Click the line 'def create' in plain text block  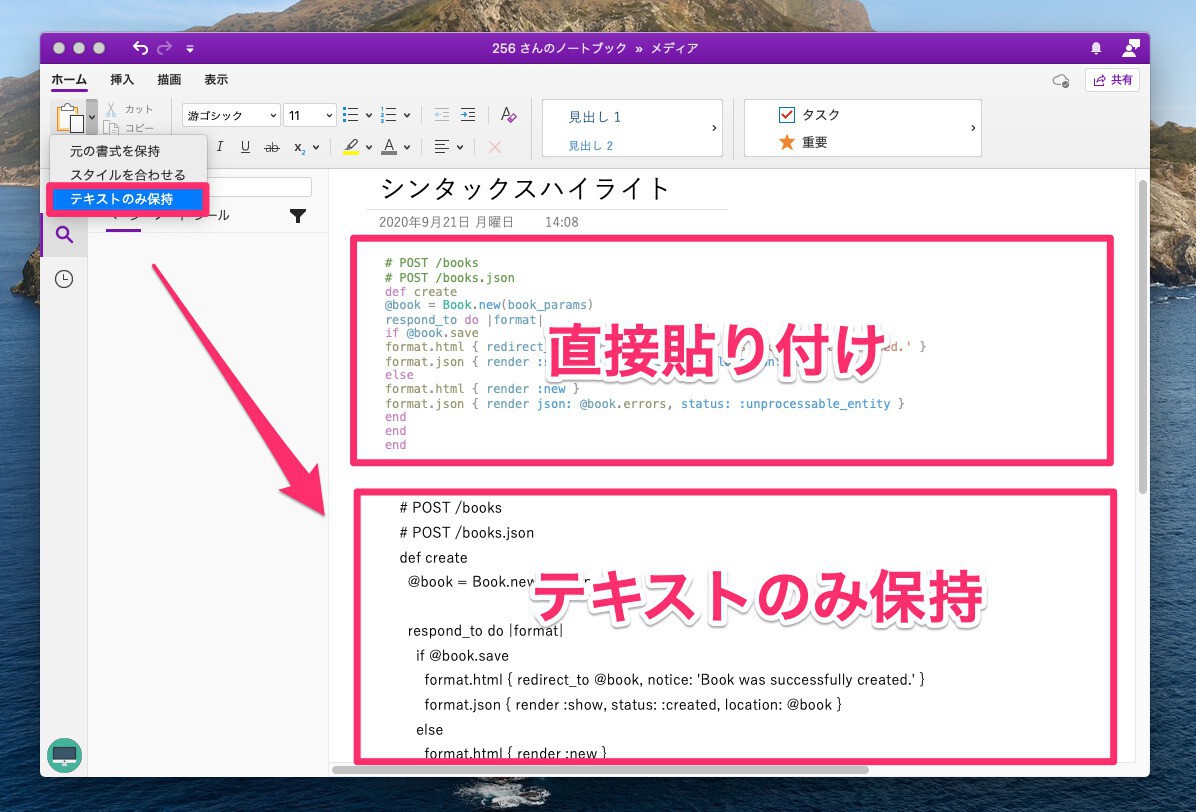[x=433, y=557]
